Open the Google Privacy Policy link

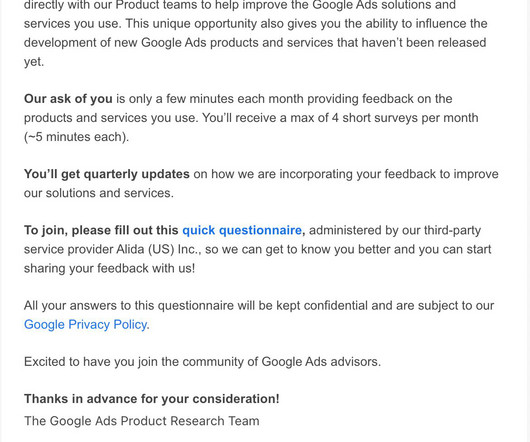coord(86,324)
